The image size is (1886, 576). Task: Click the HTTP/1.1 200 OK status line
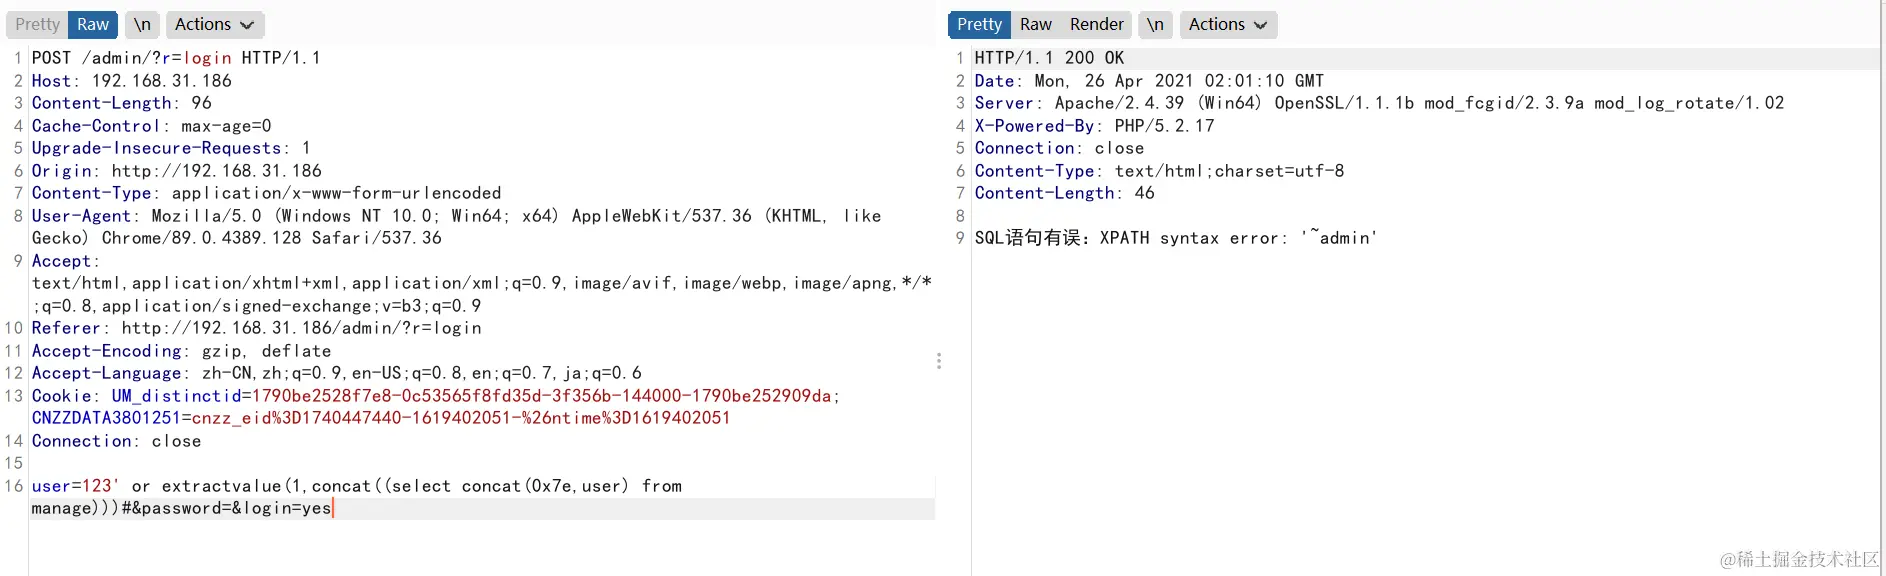[1049, 58]
